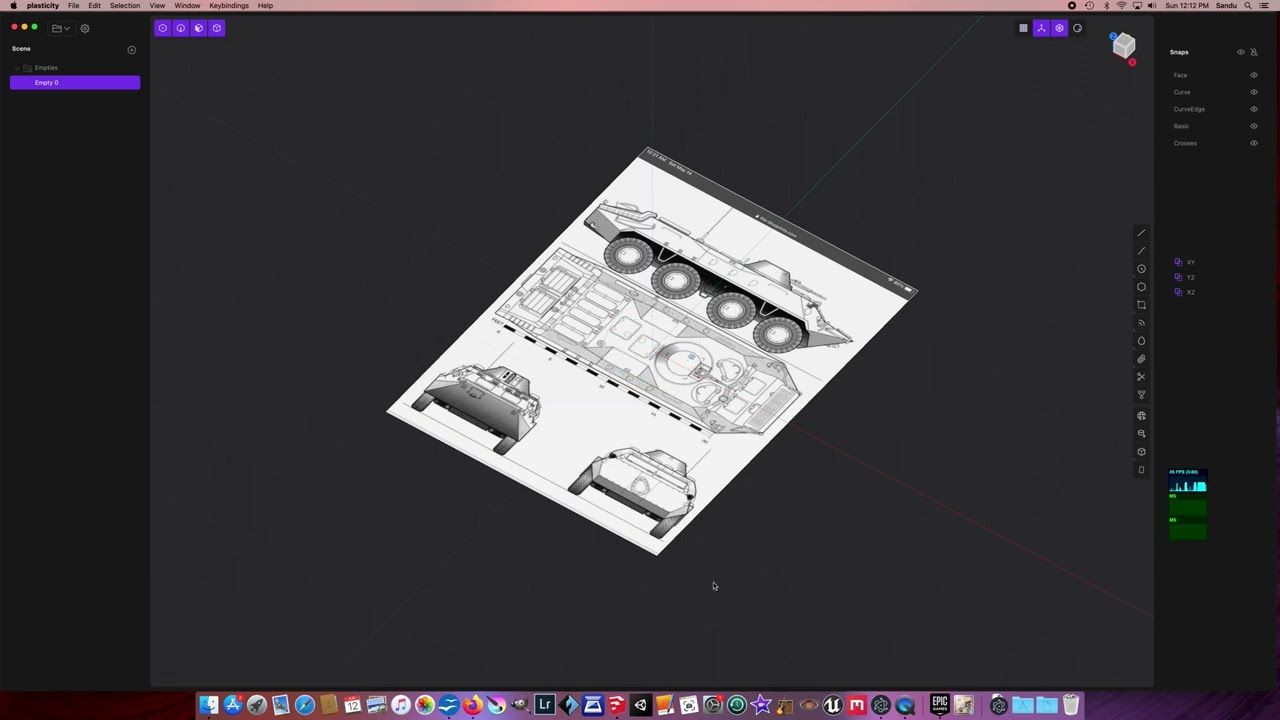
Task: Open the Window menu
Action: click(x=187, y=6)
